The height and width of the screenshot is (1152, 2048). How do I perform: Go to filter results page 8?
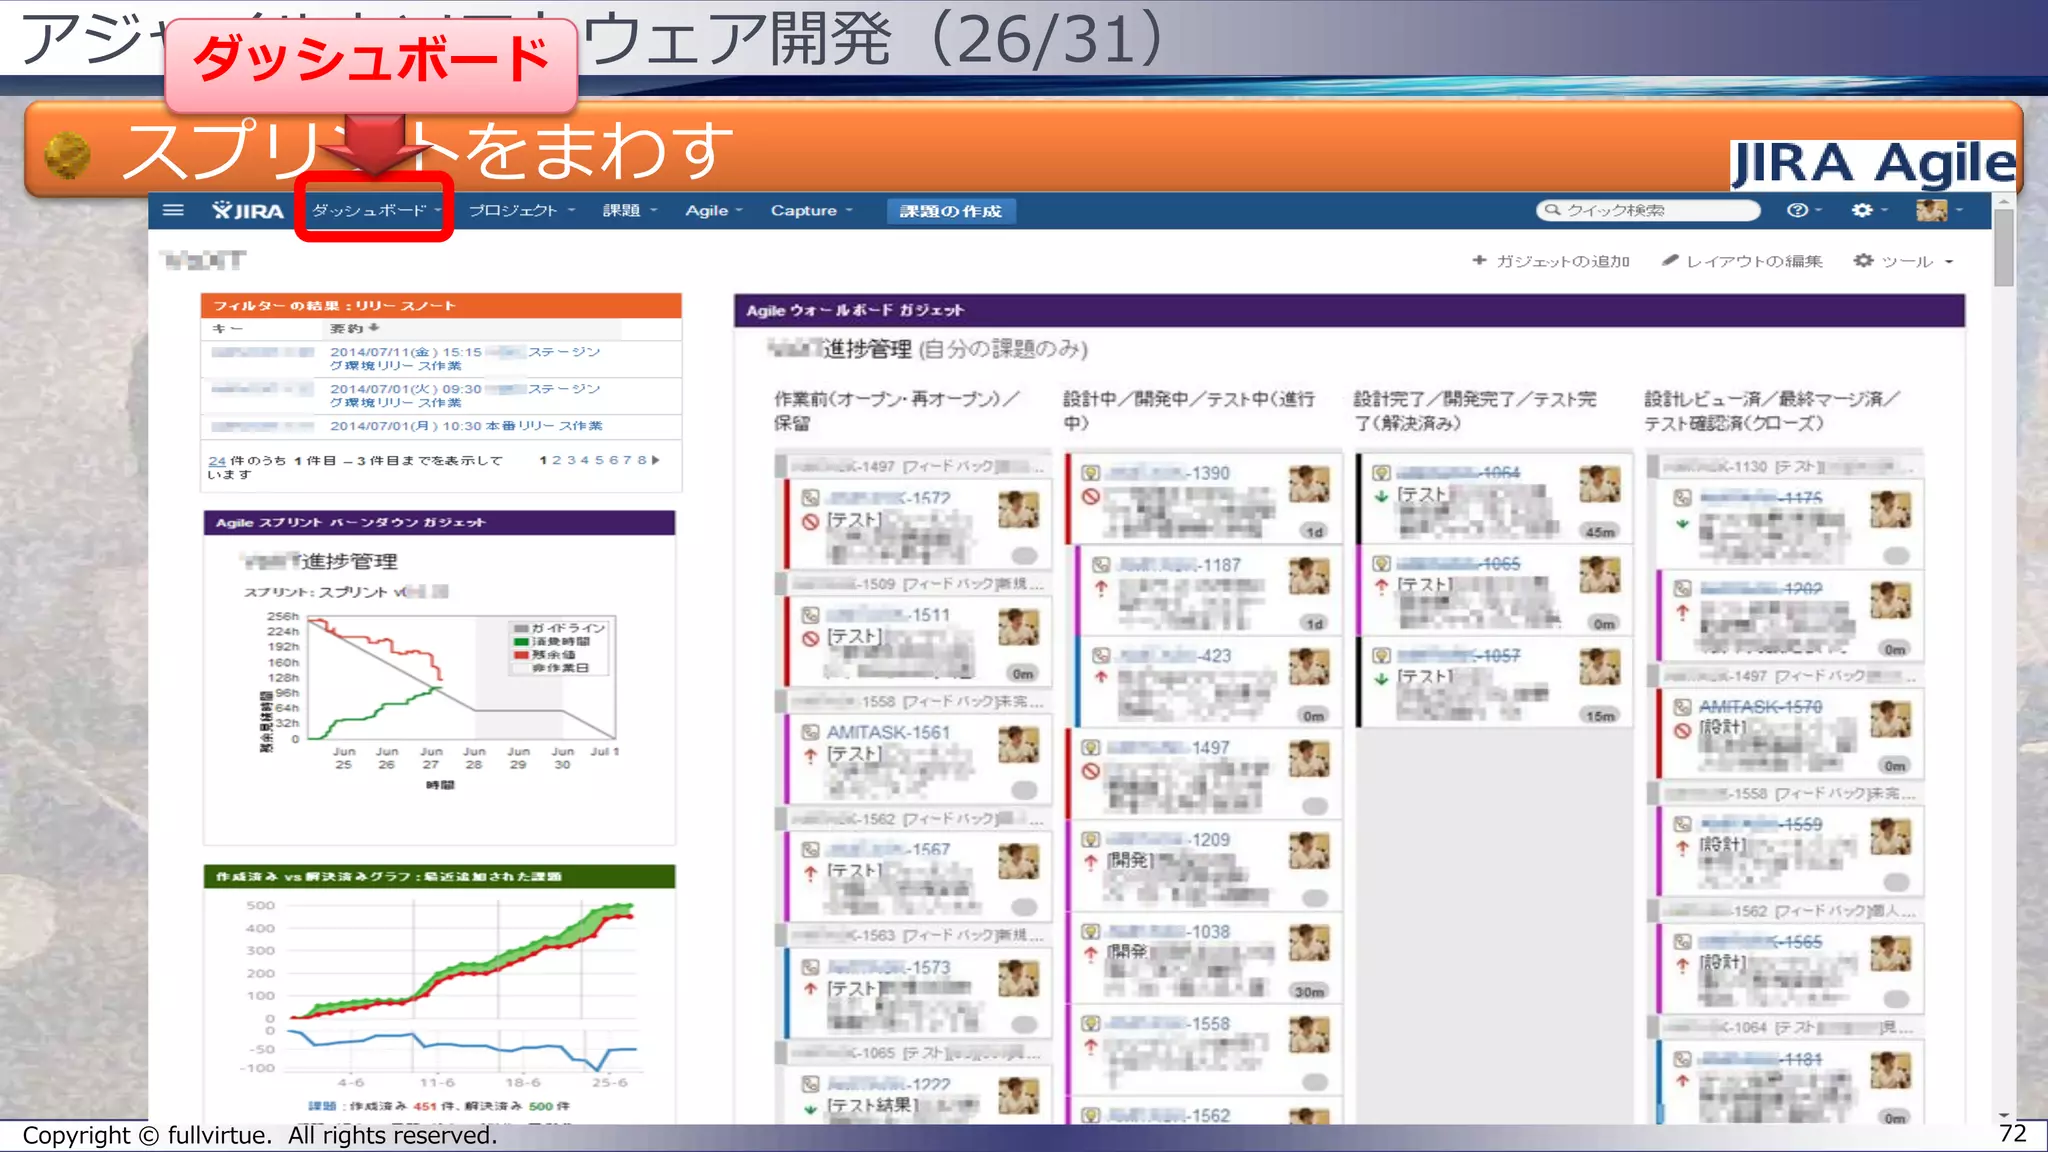coord(641,460)
